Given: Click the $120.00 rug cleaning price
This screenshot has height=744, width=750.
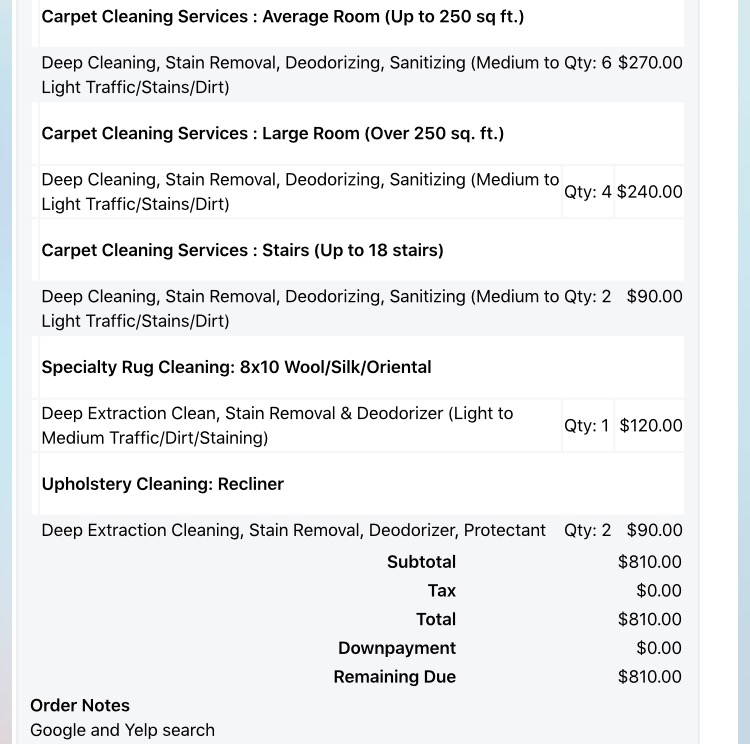Looking at the screenshot, I should (x=651, y=426).
